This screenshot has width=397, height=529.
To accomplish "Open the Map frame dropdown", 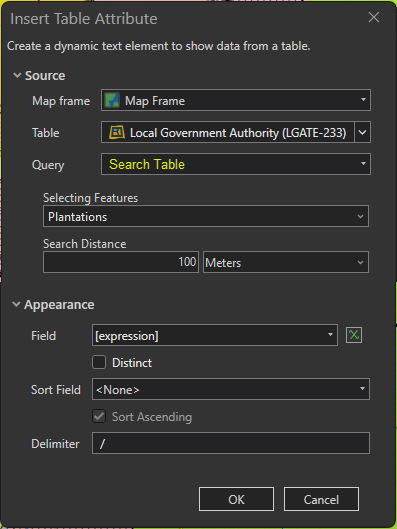I will 236,100.
